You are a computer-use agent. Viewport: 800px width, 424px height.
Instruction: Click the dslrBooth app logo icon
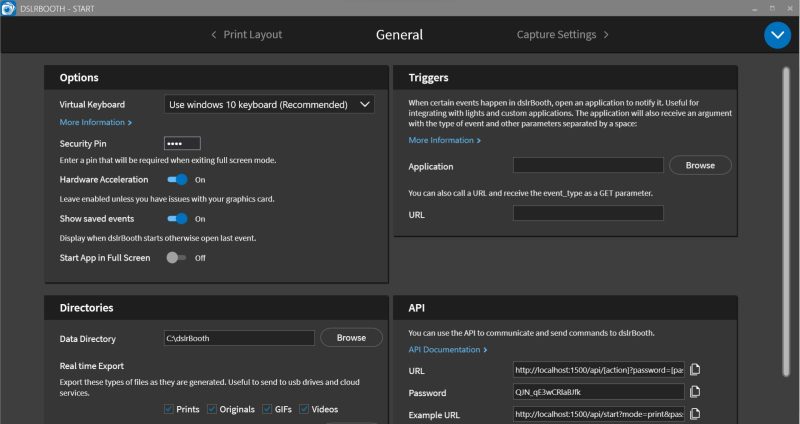[8, 9]
